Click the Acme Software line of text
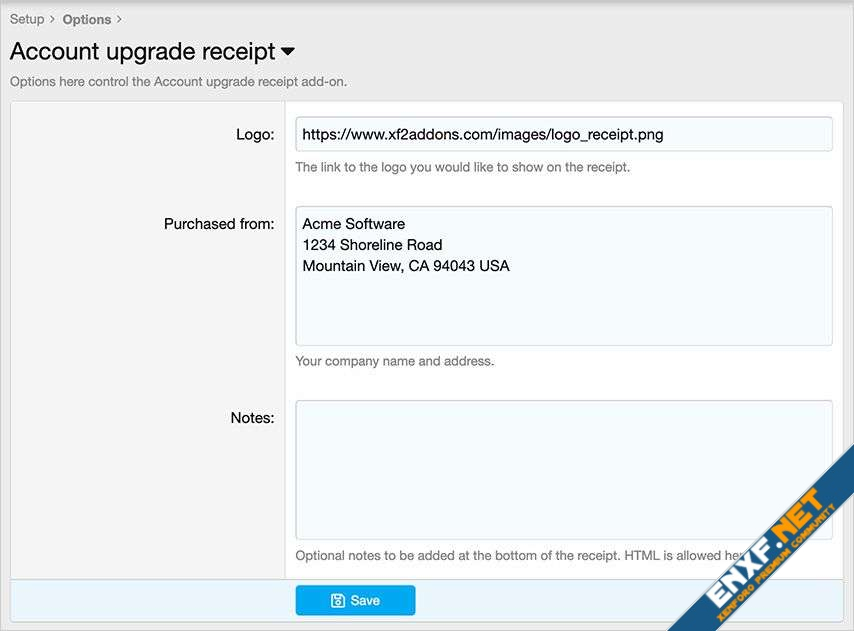 [353, 224]
